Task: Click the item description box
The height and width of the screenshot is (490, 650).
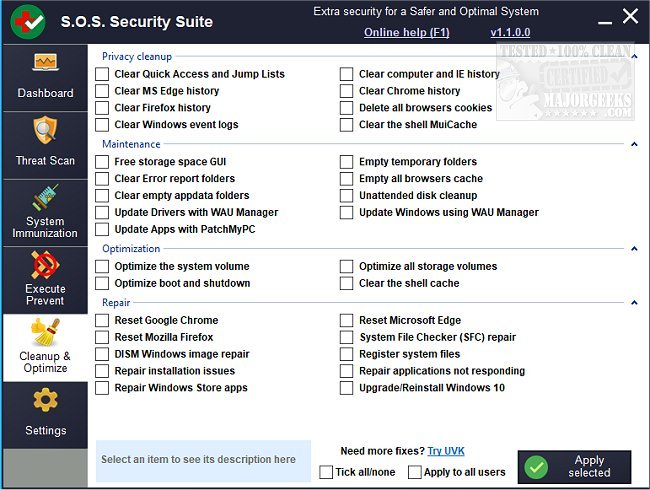Action: pyautogui.click(x=204, y=461)
